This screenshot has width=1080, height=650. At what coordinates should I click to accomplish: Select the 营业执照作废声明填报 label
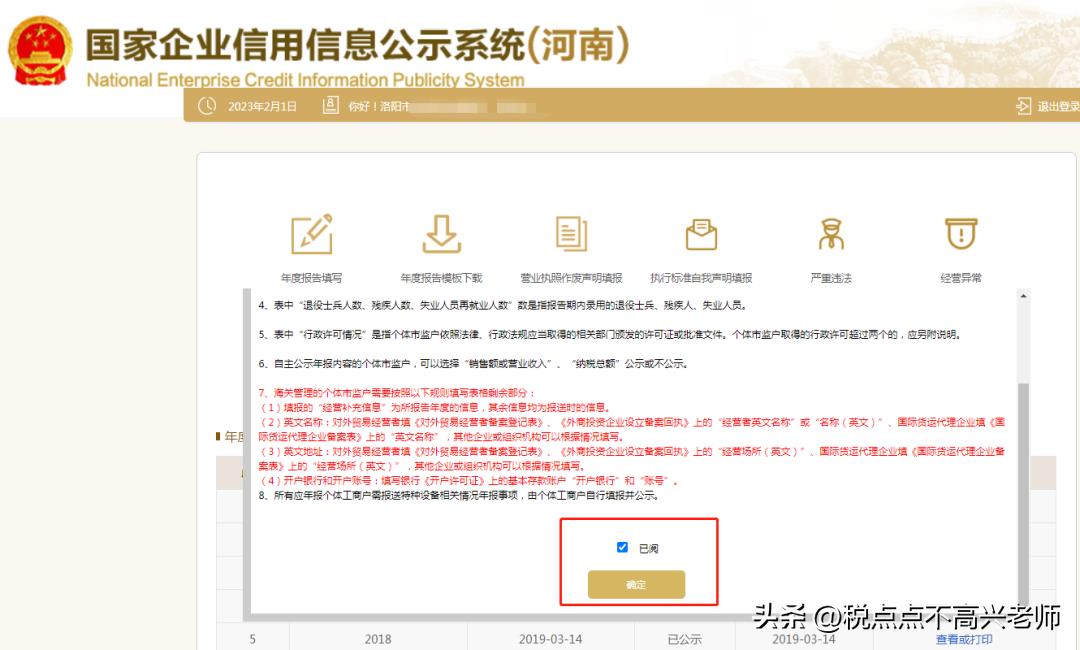click(x=571, y=278)
